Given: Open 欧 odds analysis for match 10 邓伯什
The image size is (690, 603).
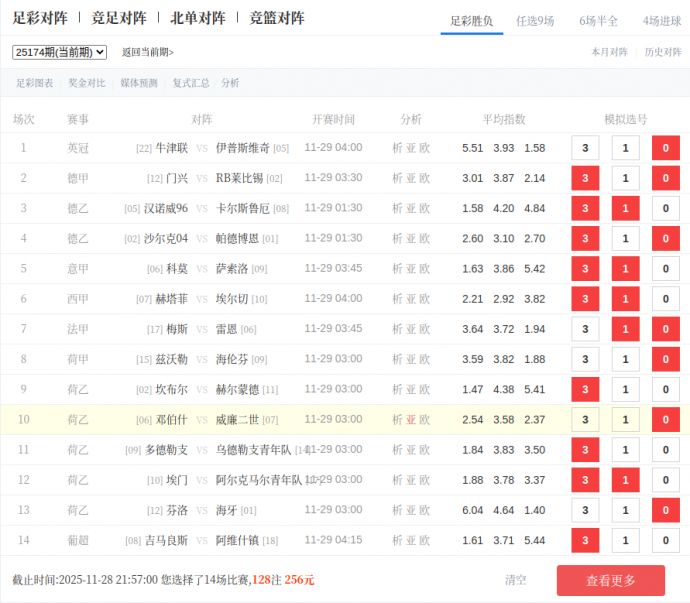Looking at the screenshot, I should 425,420.
